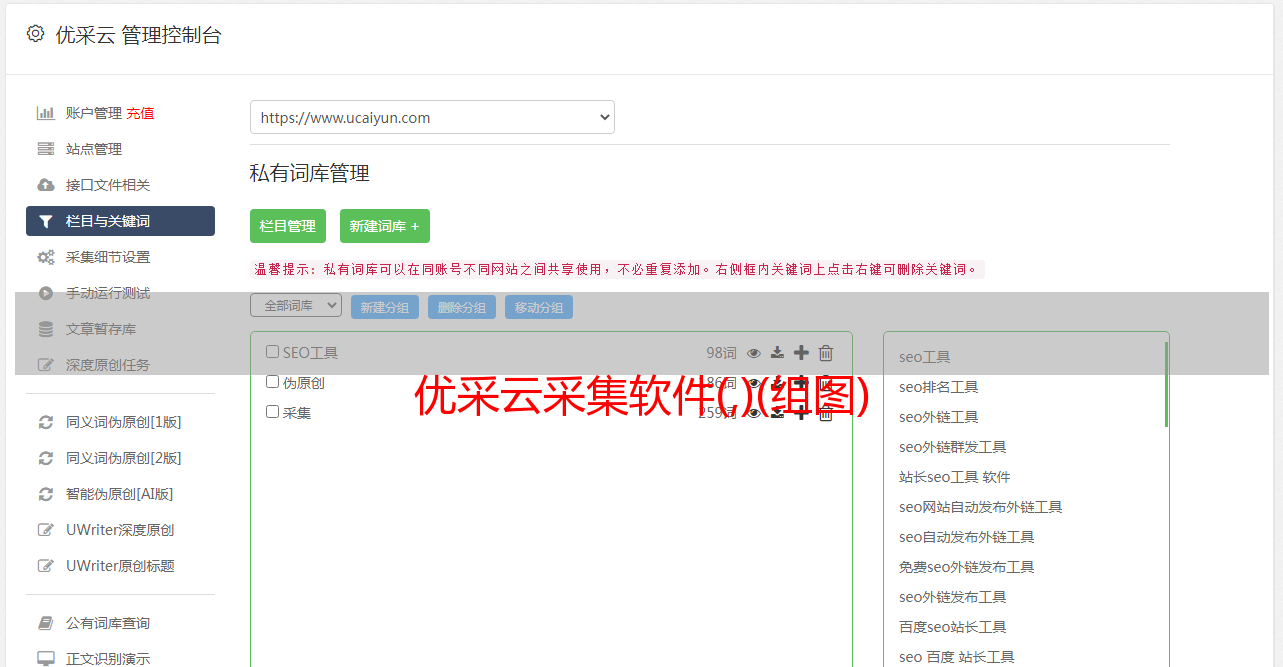
Task: Click the 删除分组 button
Action: tap(462, 307)
